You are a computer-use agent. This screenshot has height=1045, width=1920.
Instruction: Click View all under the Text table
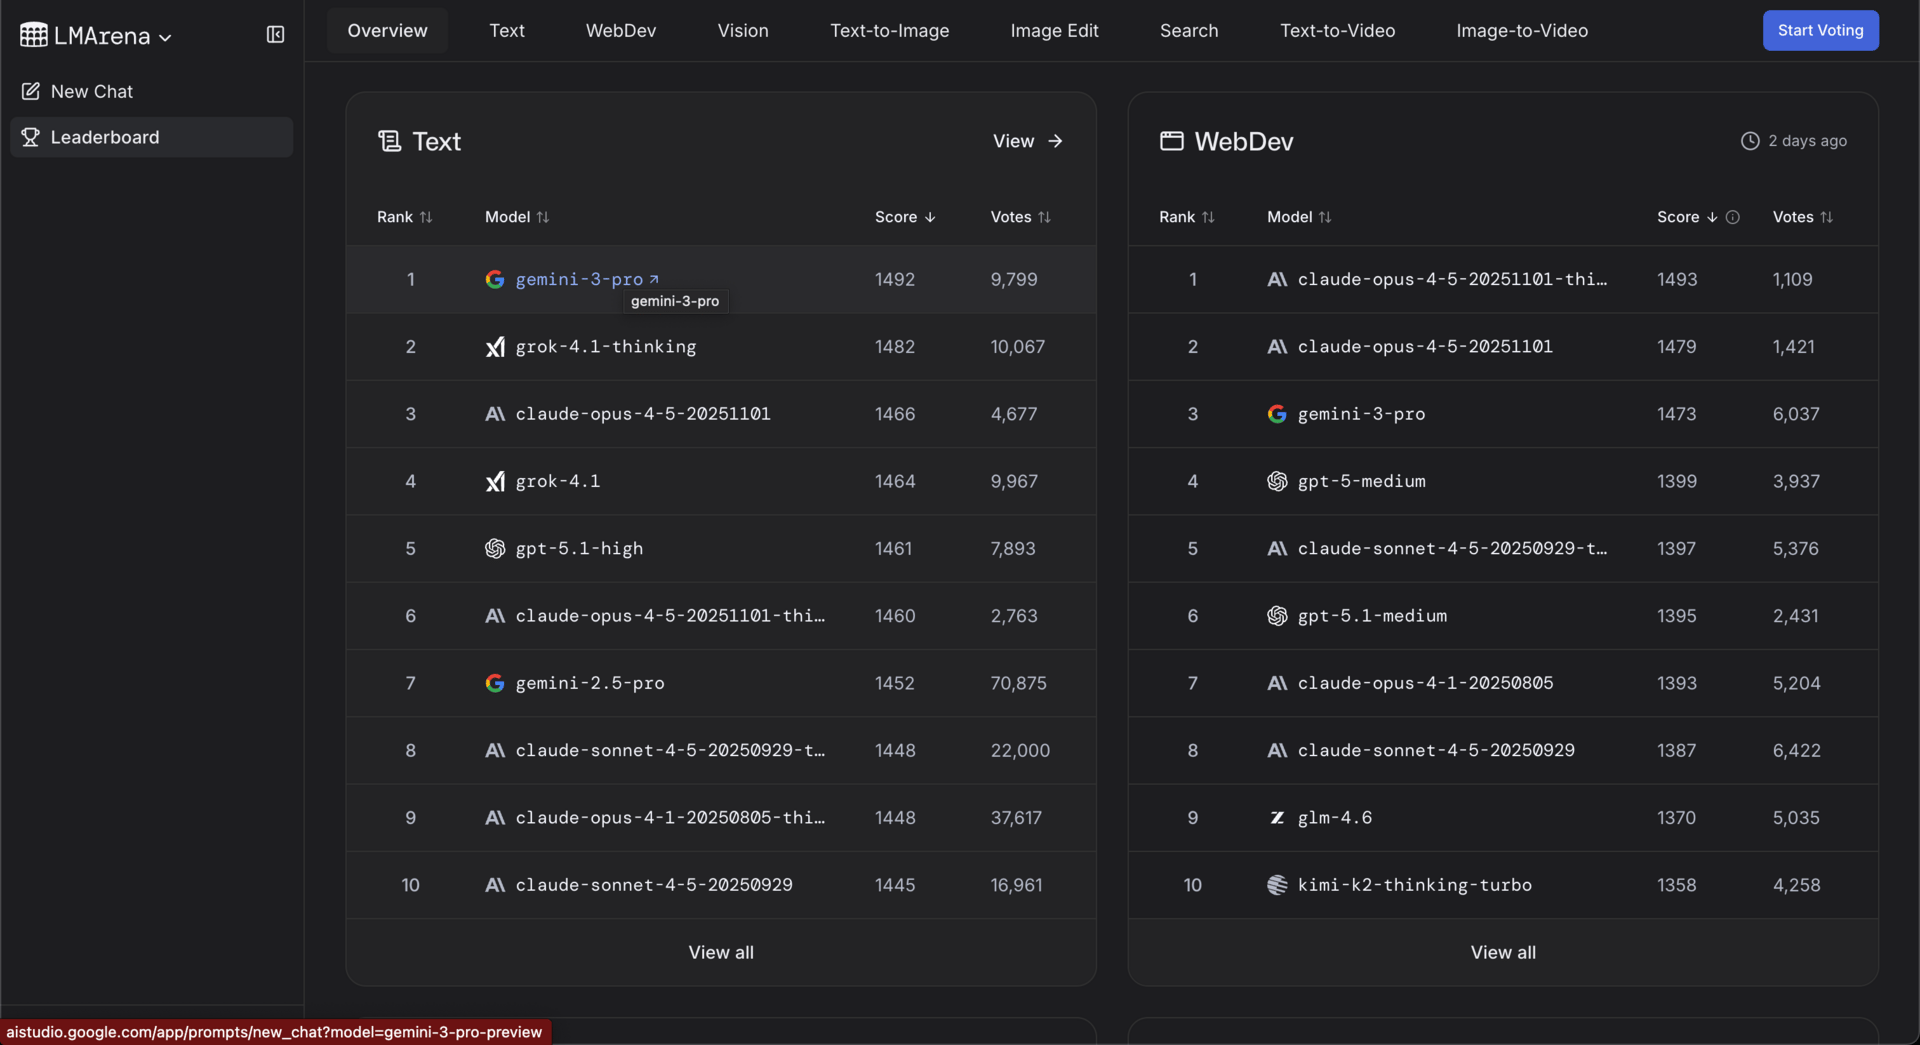(721, 953)
